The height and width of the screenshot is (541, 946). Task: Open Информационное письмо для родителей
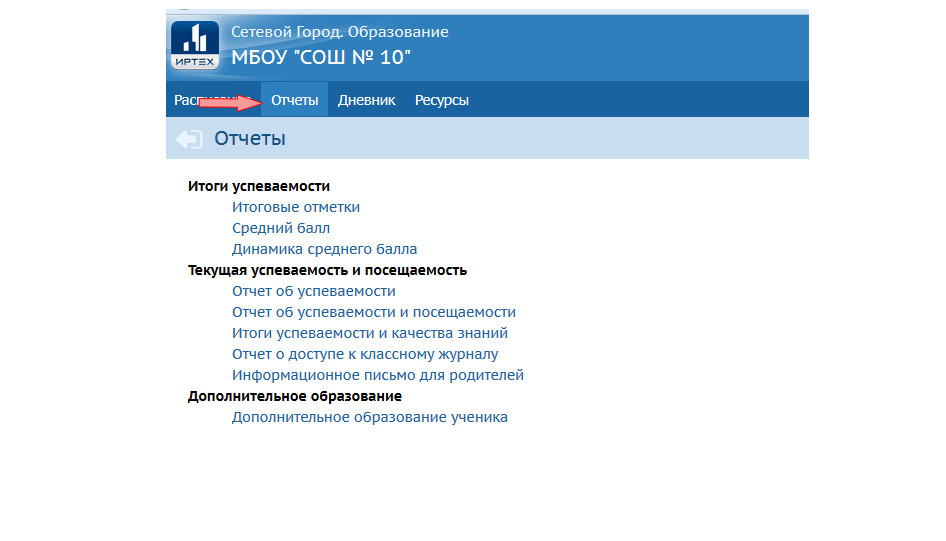tap(377, 375)
